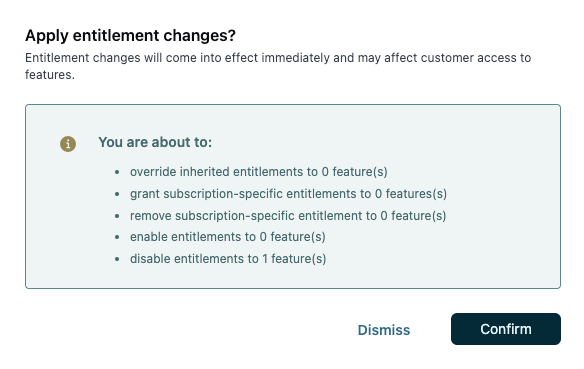Click the 'You are about to:' heading
Image resolution: width=584 pixels, height=369 pixels.
tap(155, 142)
